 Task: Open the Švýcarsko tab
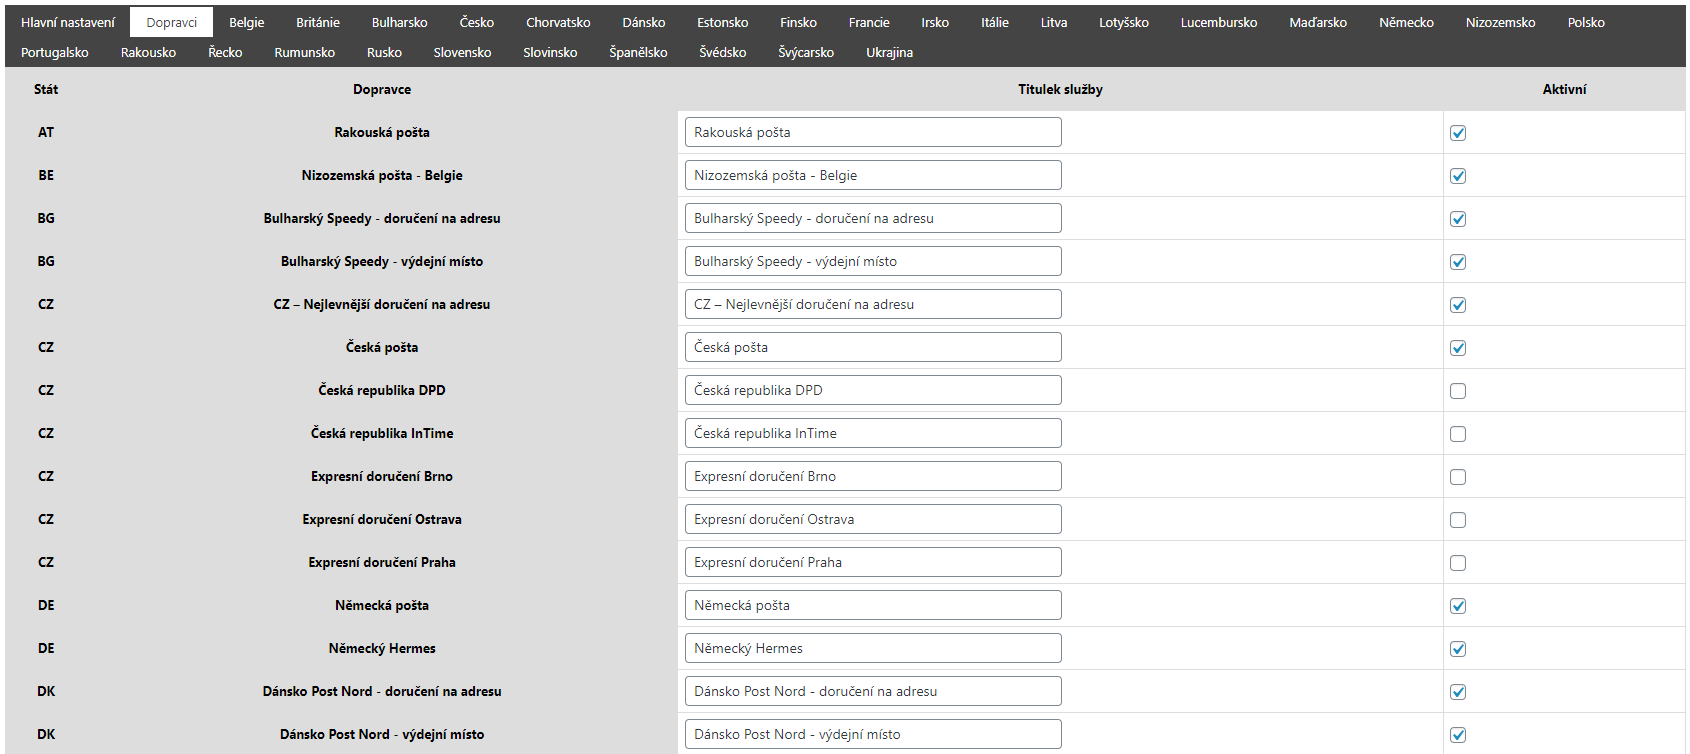[806, 52]
